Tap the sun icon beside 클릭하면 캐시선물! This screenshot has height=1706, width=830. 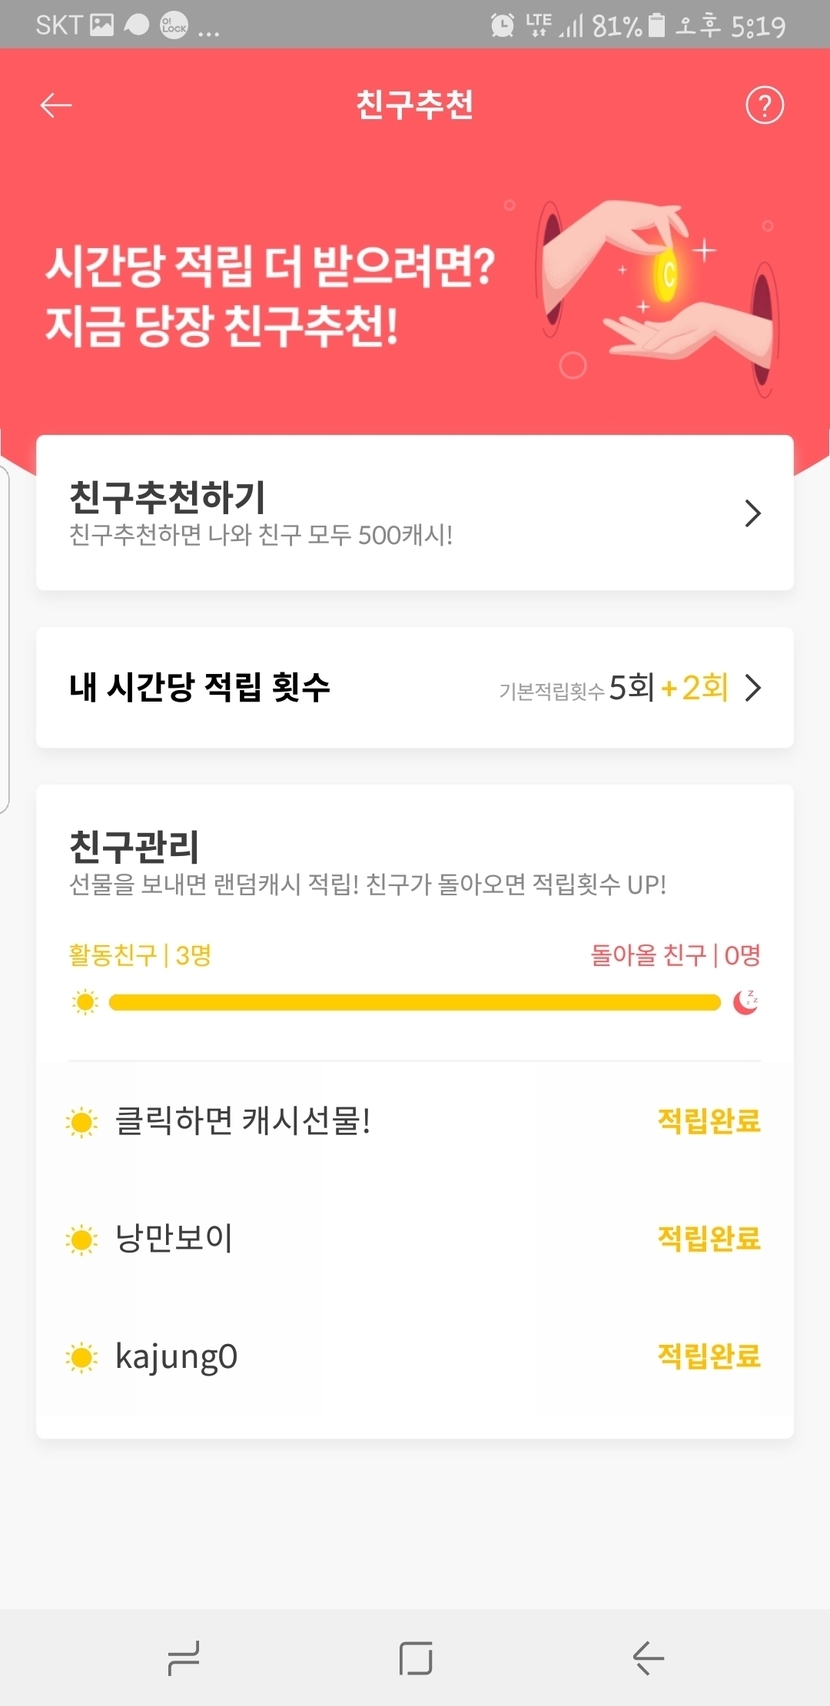(81, 1122)
